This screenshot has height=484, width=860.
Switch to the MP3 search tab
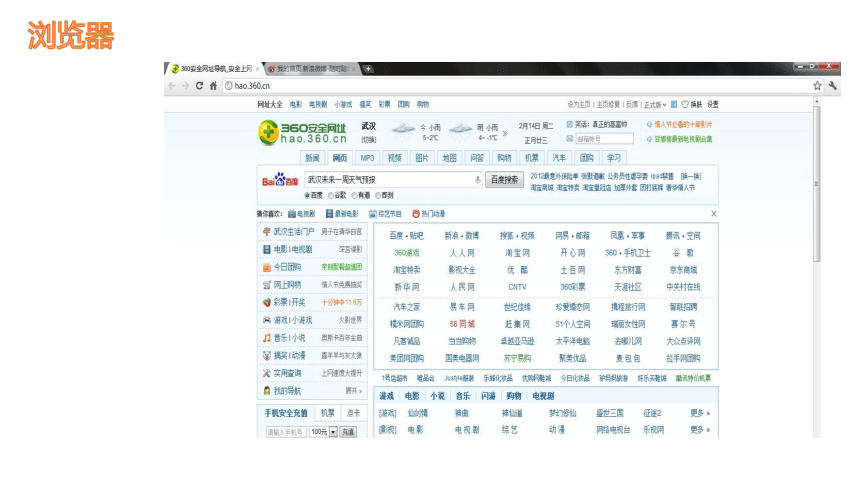coord(367,158)
